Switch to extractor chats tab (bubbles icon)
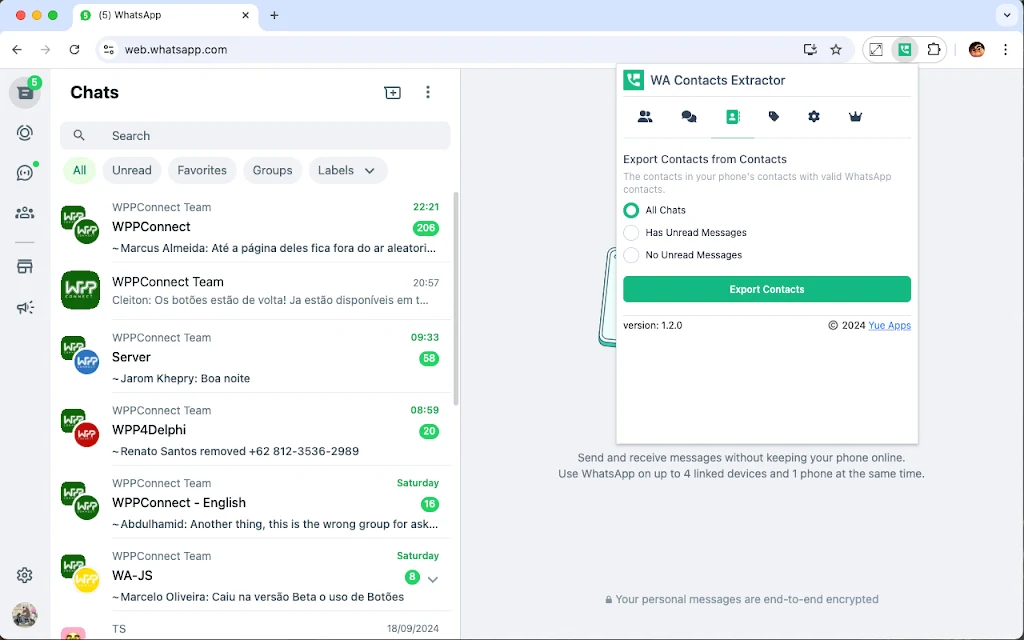 tap(688, 117)
